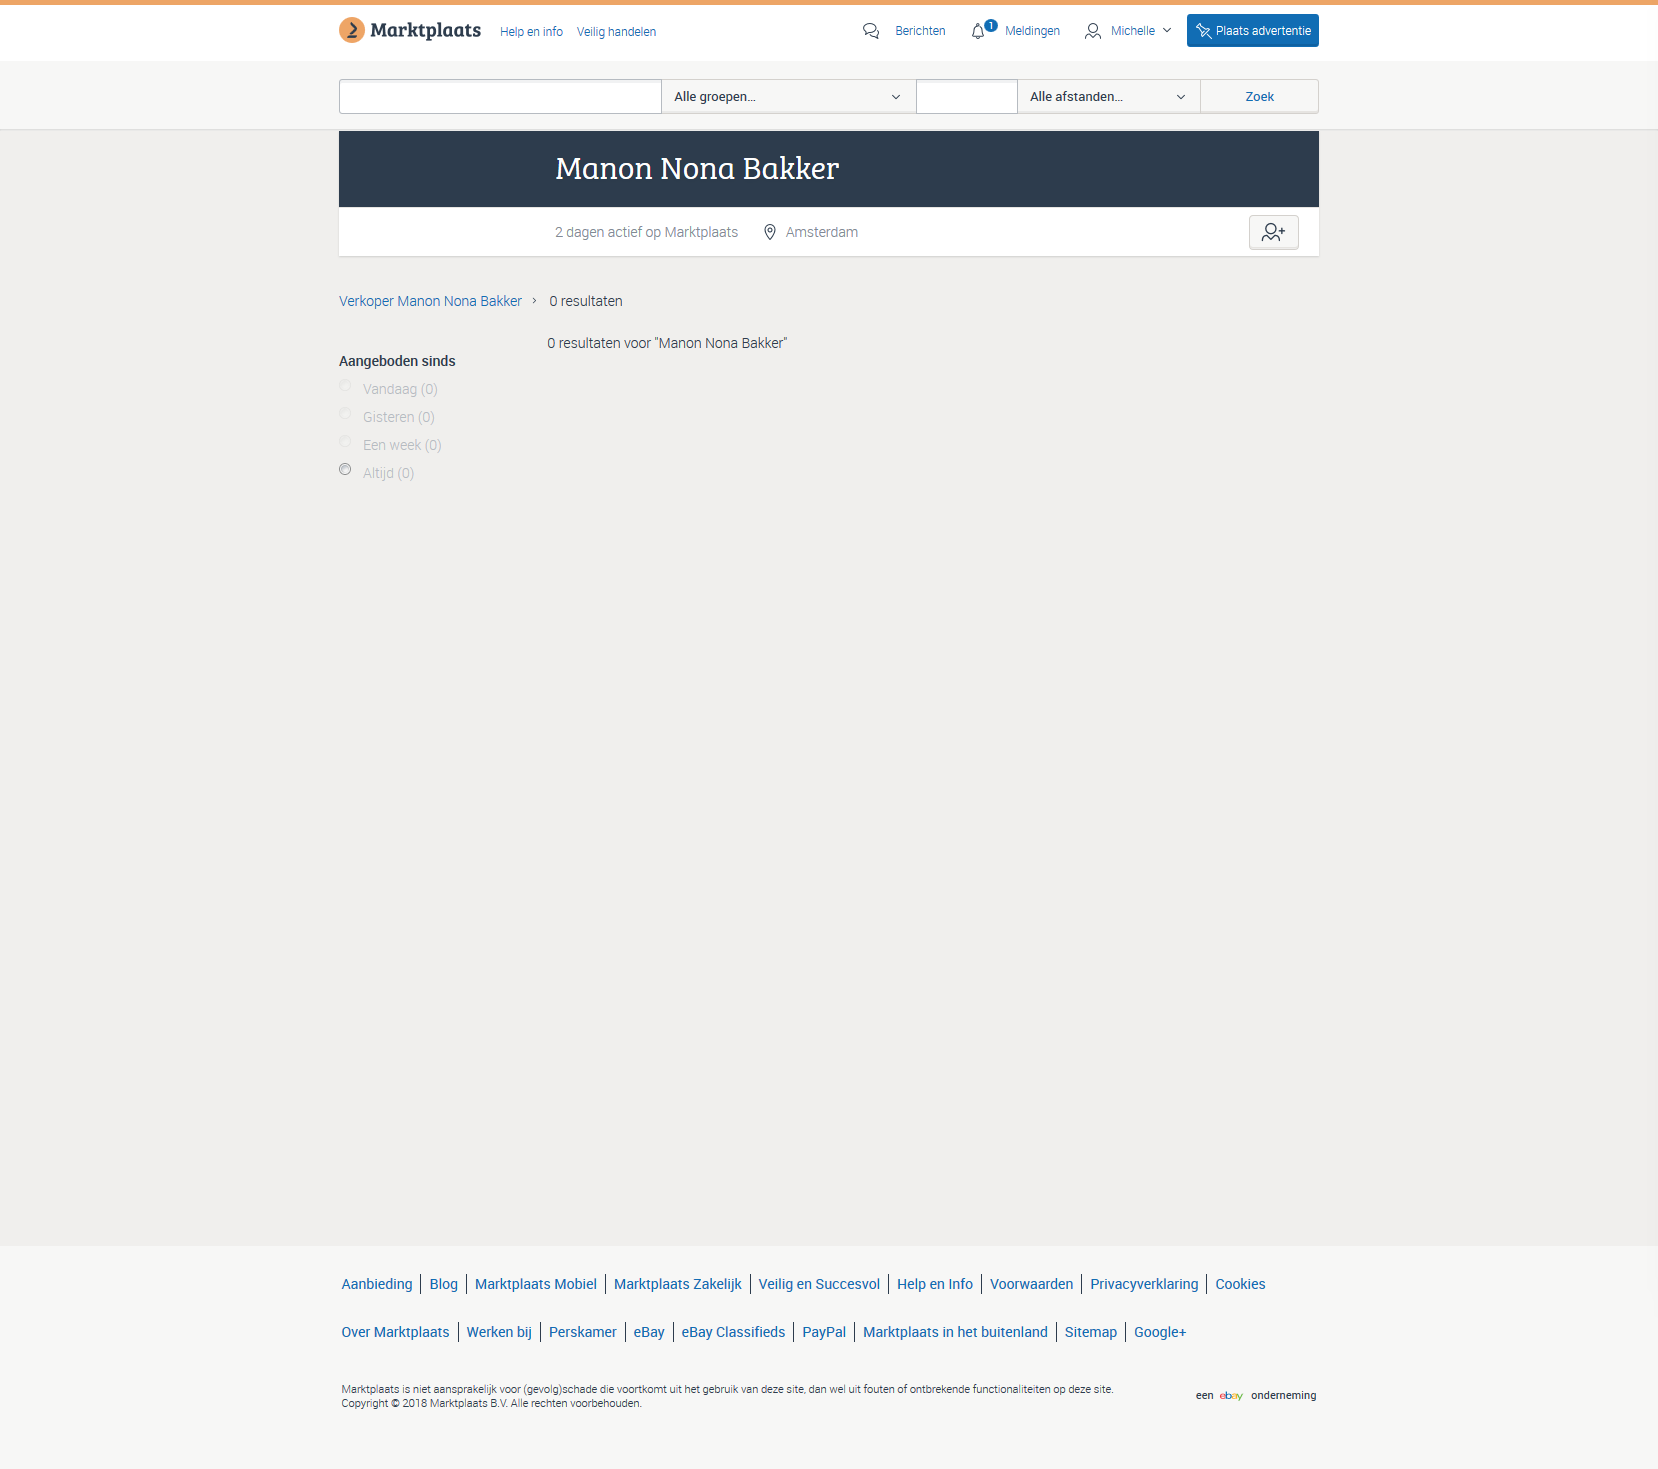The width and height of the screenshot is (1658, 1469).
Task: Click the Manon Nona Bakker heading
Action: point(697,168)
